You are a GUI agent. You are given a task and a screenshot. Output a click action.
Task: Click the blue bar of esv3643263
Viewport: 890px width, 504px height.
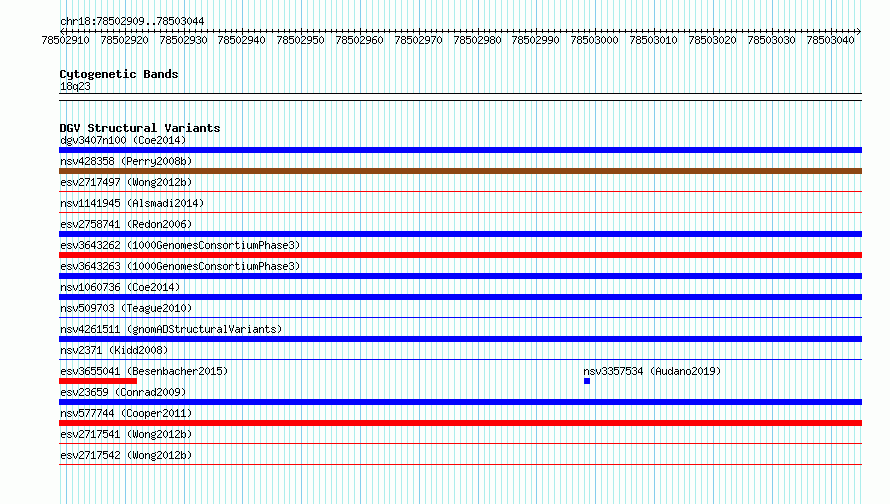[x=460, y=276]
